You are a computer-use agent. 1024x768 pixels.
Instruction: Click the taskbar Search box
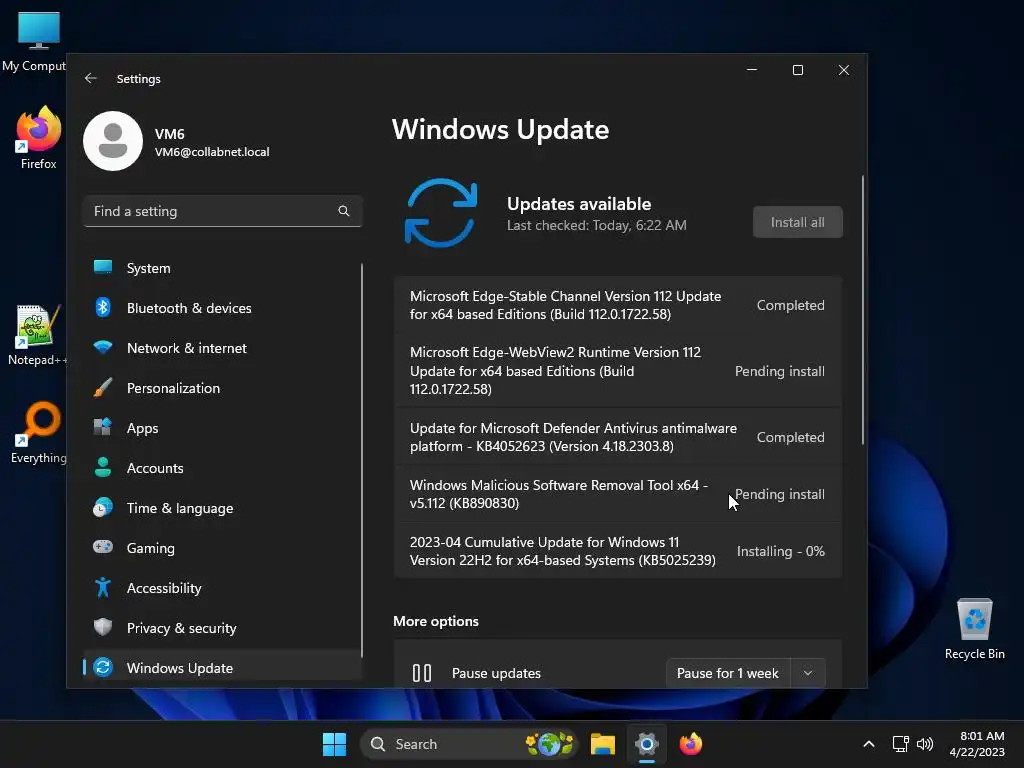point(469,744)
